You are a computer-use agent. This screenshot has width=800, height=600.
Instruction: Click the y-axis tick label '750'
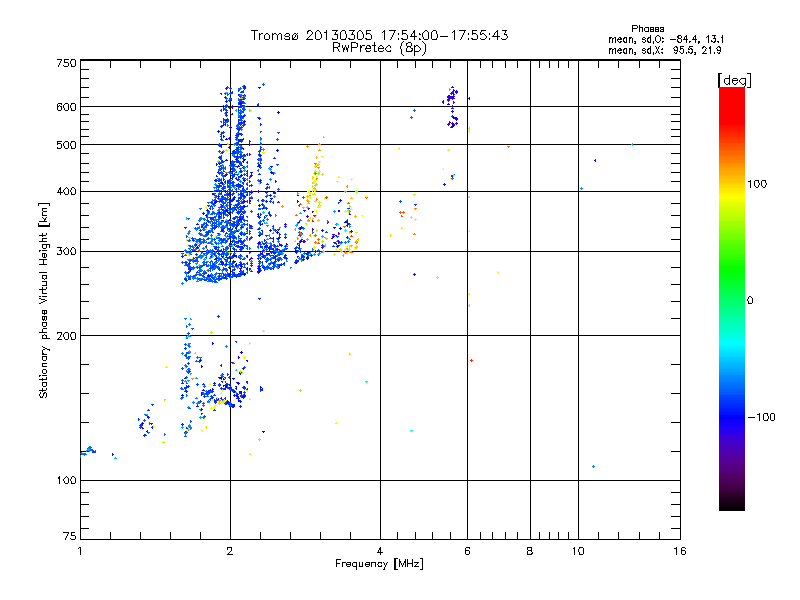click(66, 63)
